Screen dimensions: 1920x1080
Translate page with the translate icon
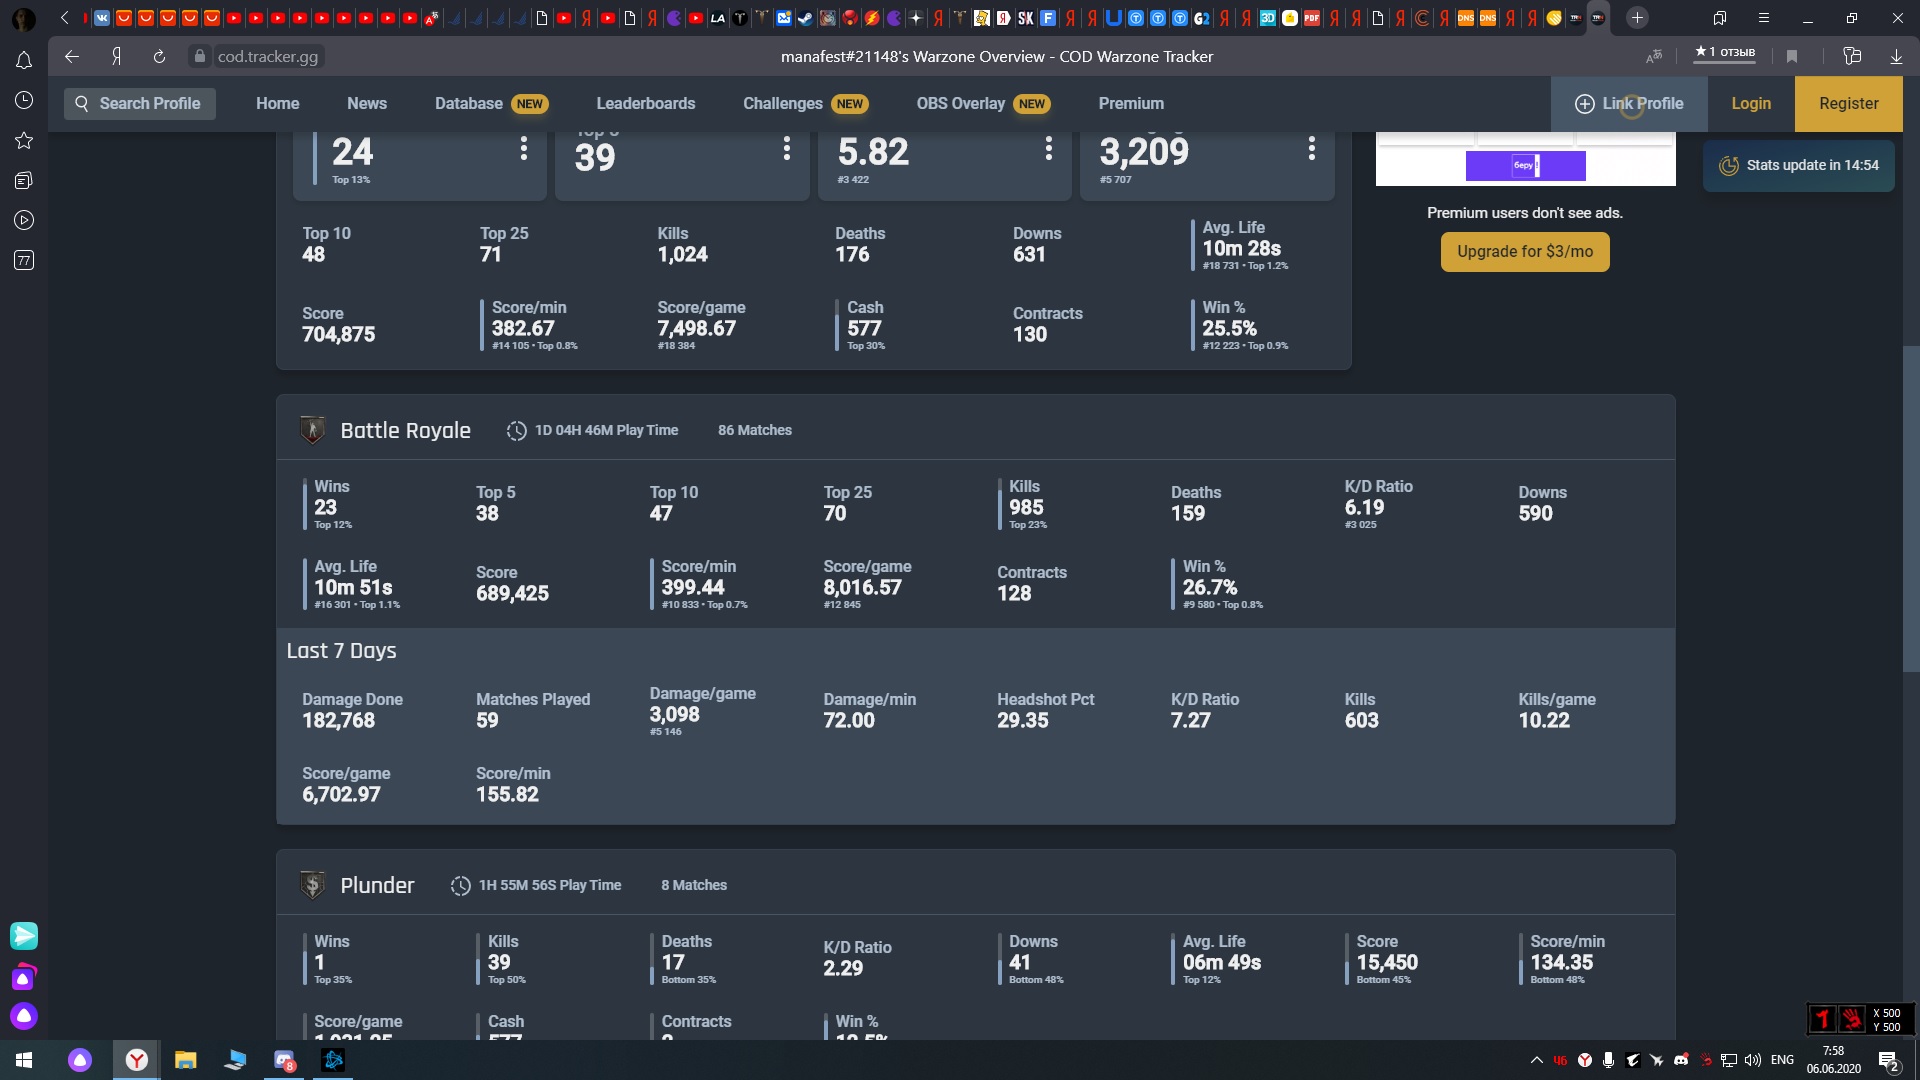(1654, 56)
